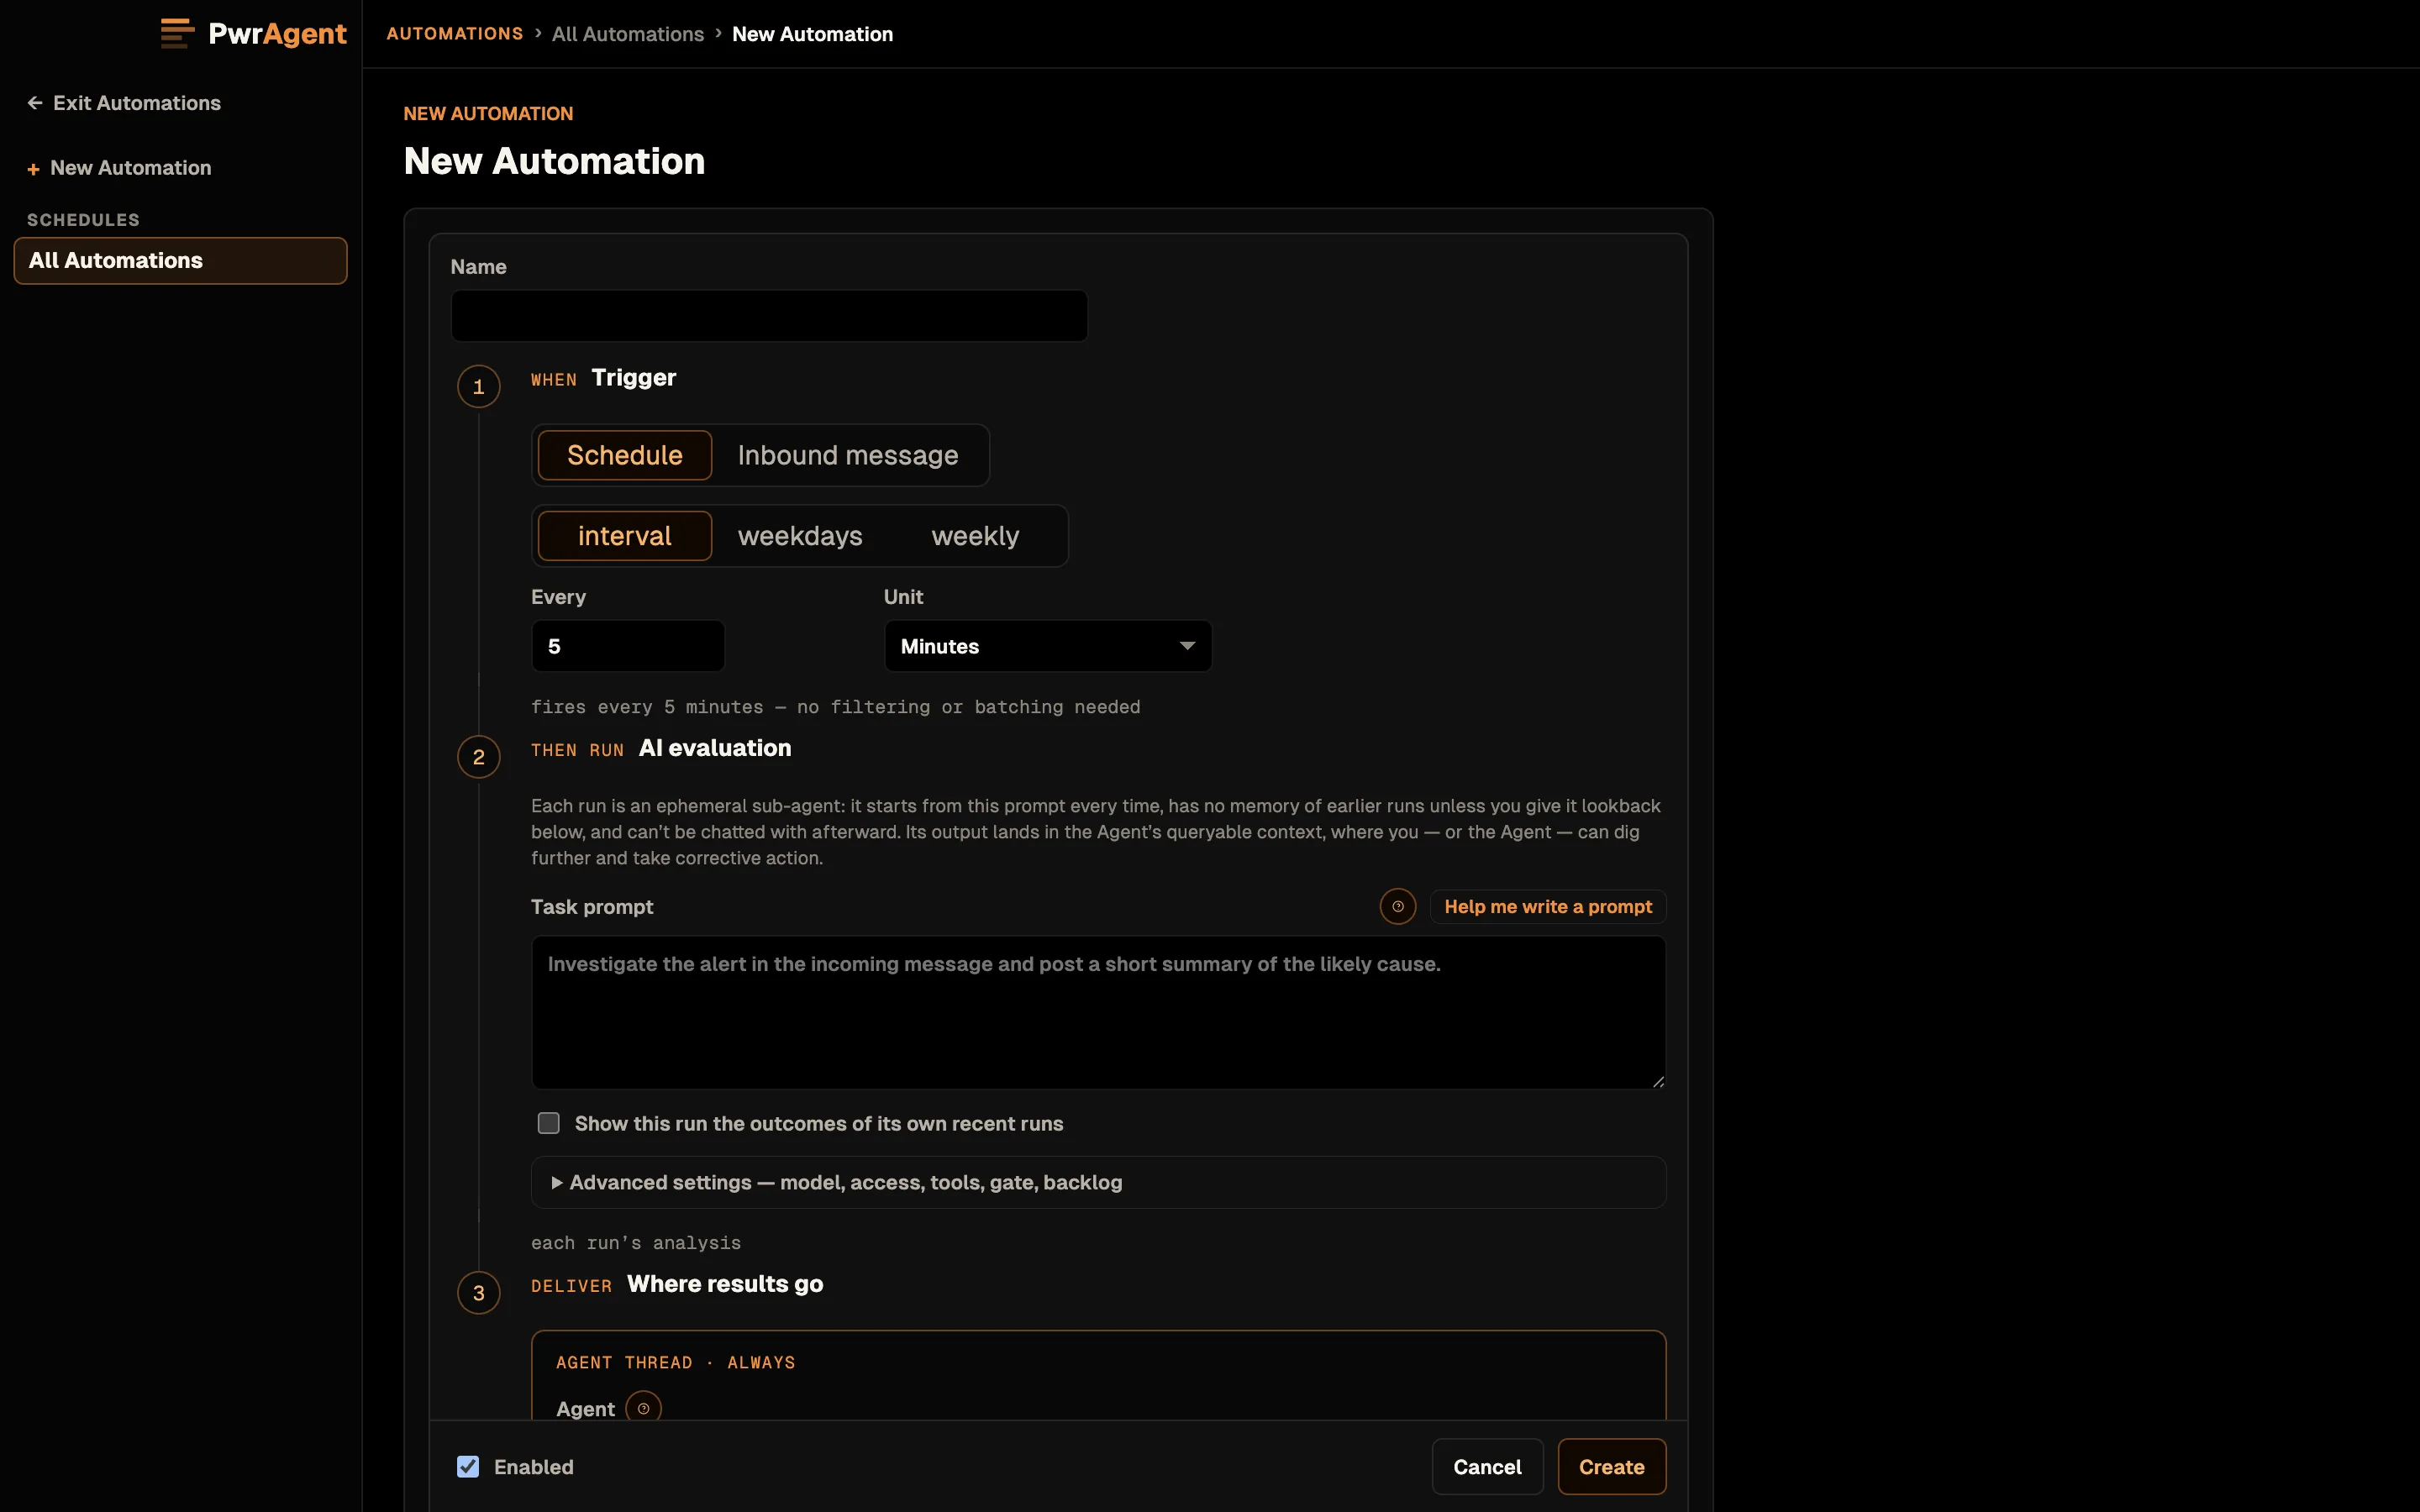Go to All Automations breadcrumb link
2420x1512 pixels.
coord(628,34)
